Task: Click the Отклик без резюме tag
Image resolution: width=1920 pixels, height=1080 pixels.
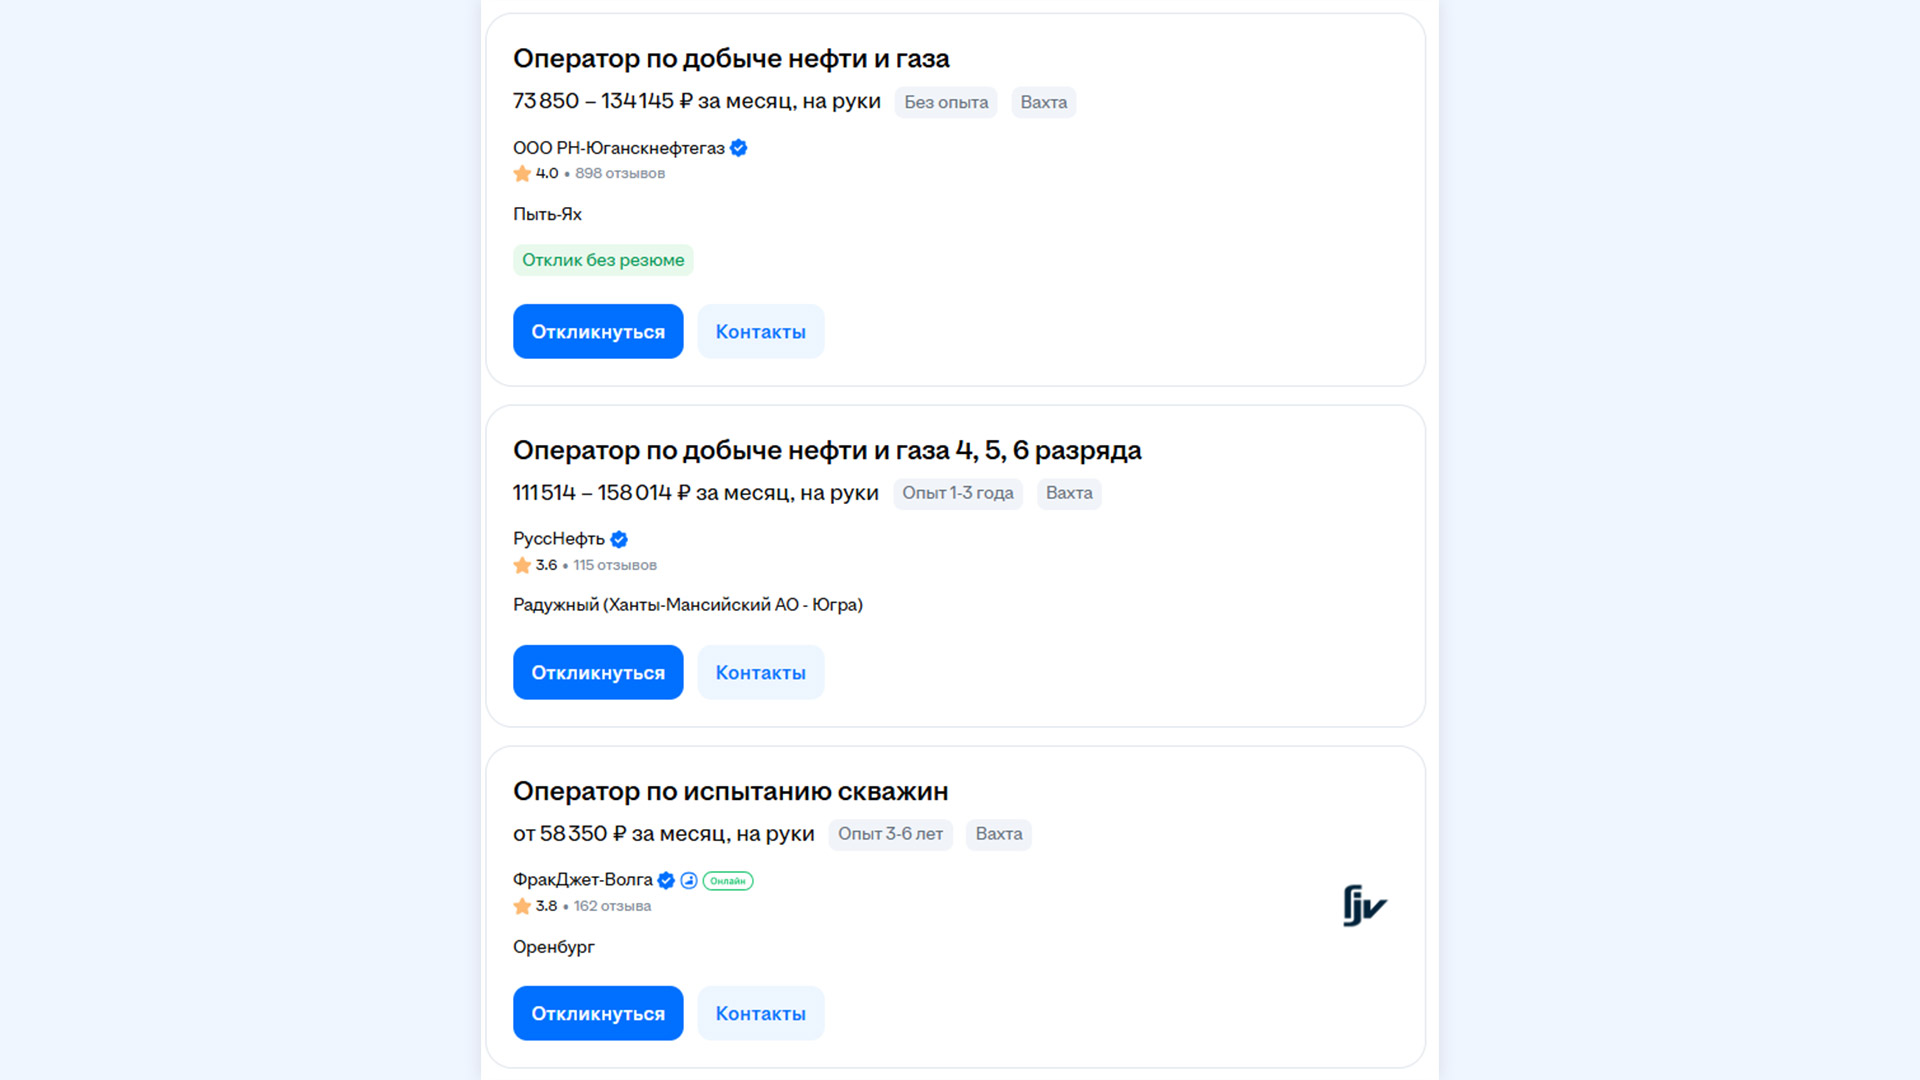Action: tap(603, 261)
